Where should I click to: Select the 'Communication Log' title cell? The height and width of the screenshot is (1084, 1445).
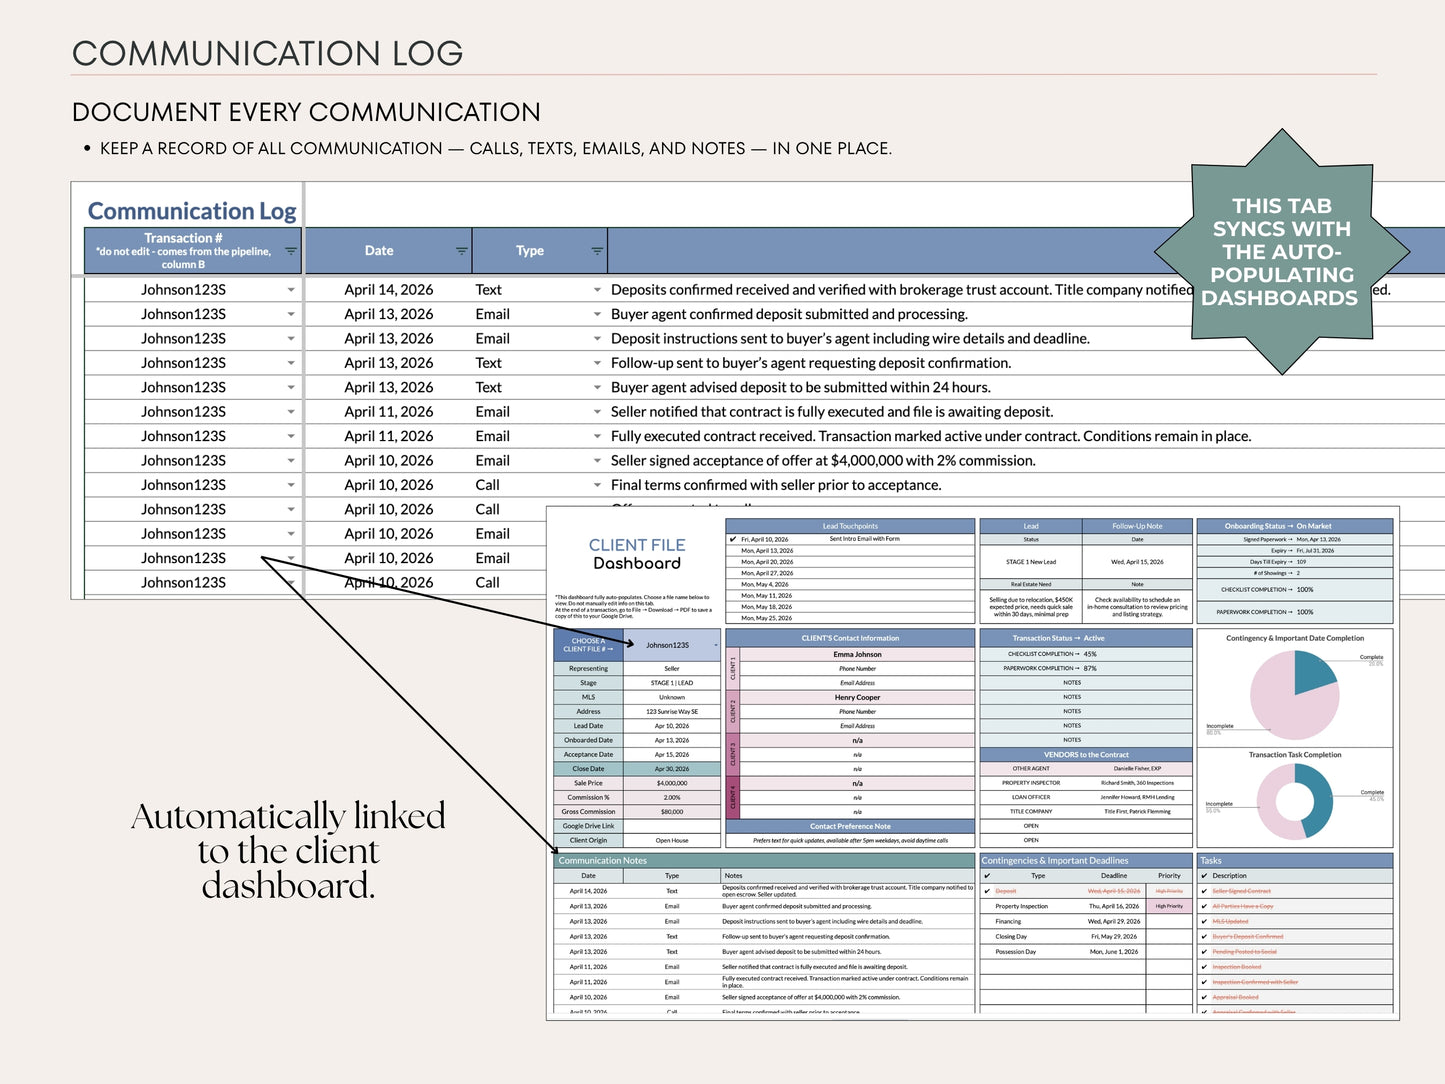click(192, 211)
